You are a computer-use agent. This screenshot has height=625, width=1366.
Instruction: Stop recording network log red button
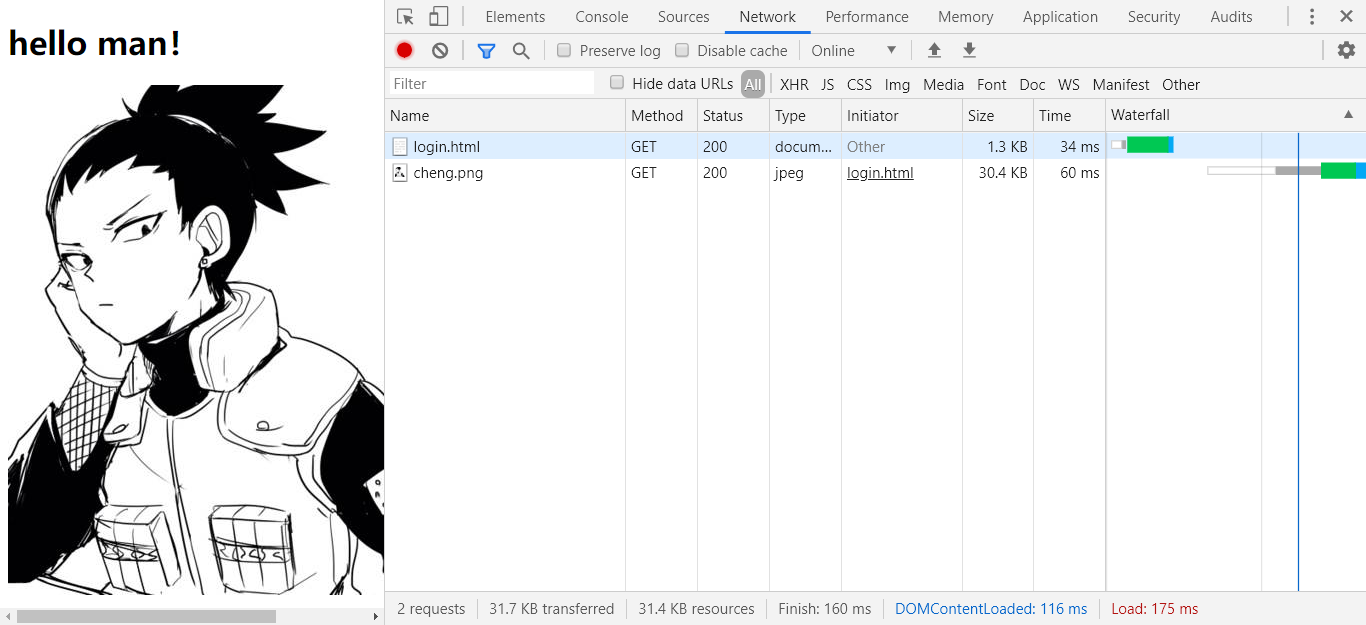(404, 51)
